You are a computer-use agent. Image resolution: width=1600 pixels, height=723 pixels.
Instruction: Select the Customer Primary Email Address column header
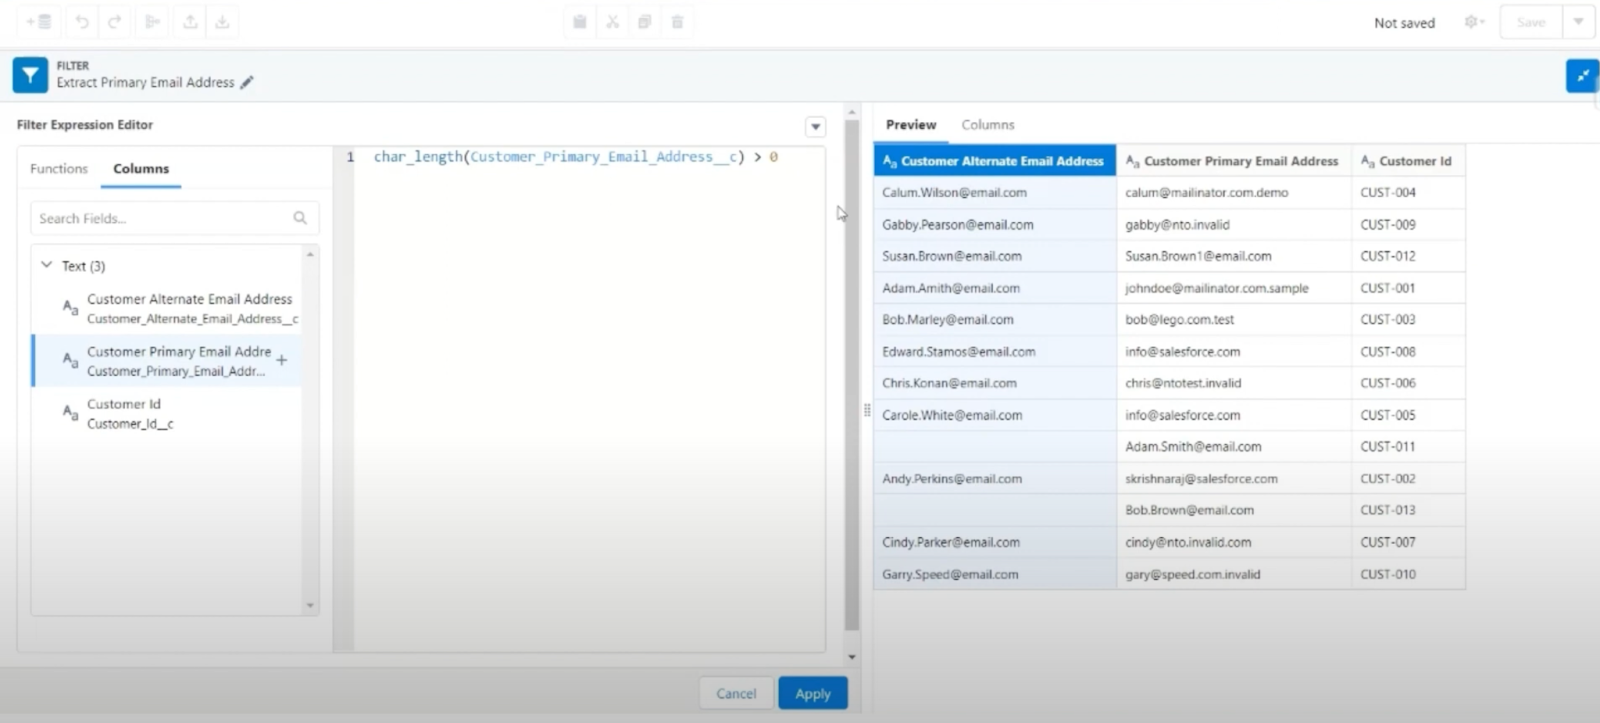1234,160
